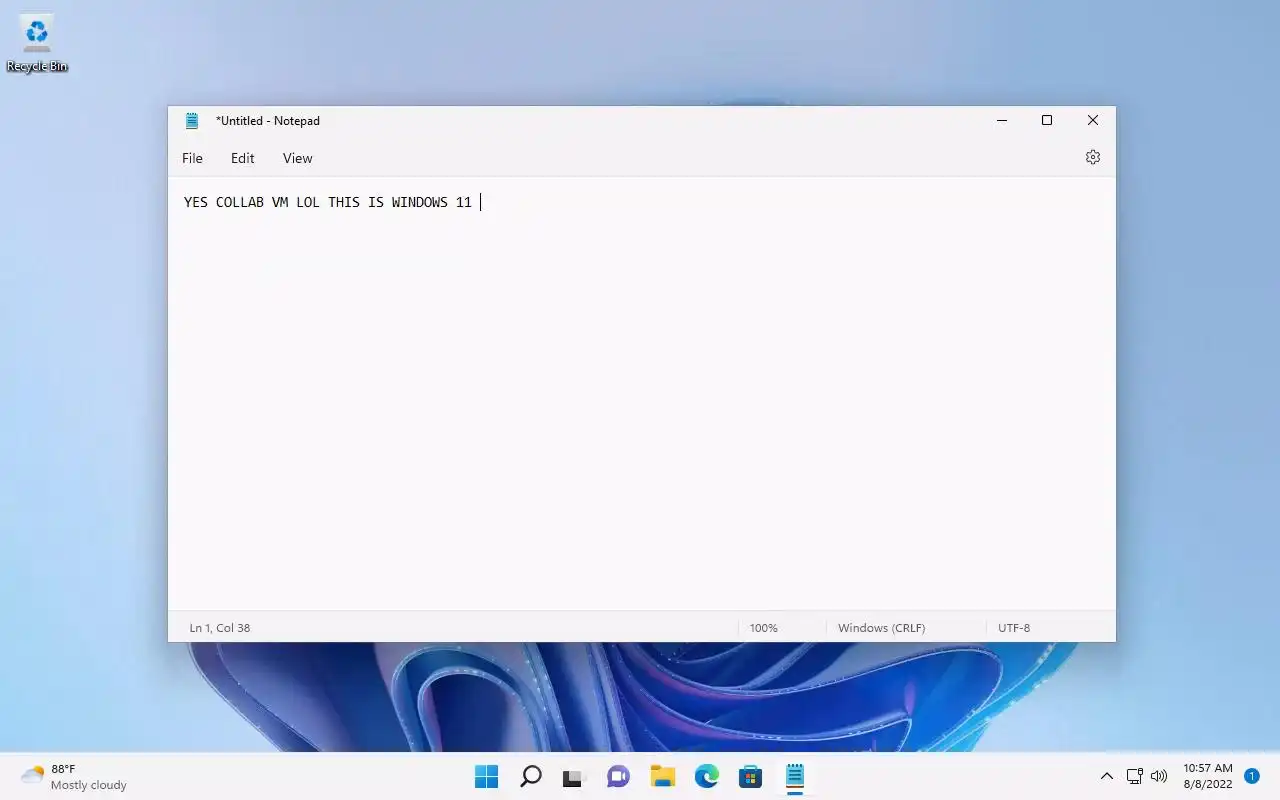Viewport: 1280px width, 800px height.
Task: Open Notepad settings gear icon
Action: (1092, 157)
